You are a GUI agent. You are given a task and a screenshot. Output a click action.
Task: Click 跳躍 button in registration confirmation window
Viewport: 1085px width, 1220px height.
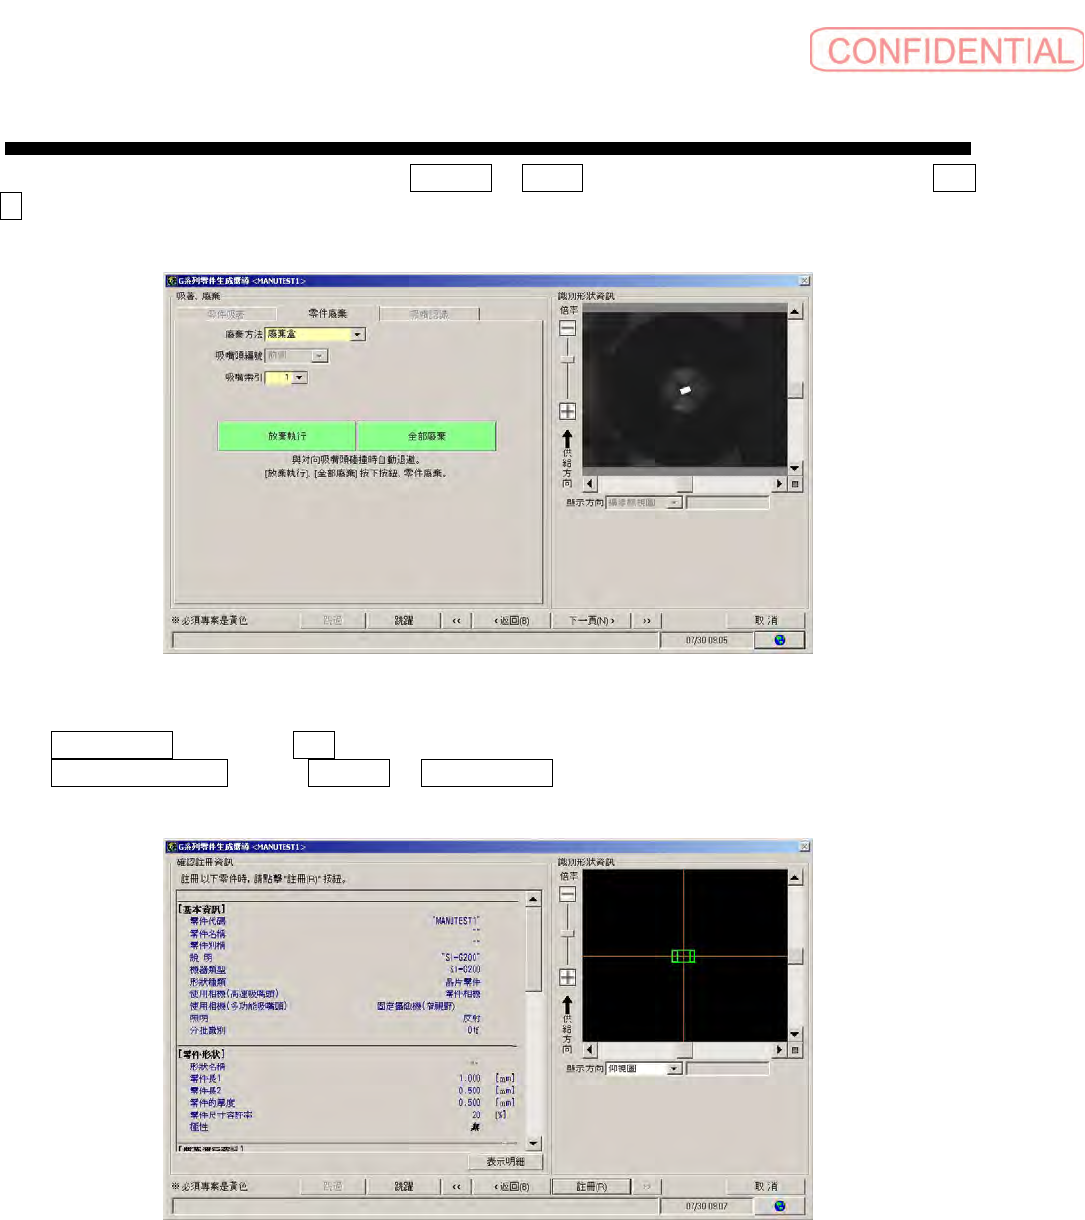pos(404,1187)
